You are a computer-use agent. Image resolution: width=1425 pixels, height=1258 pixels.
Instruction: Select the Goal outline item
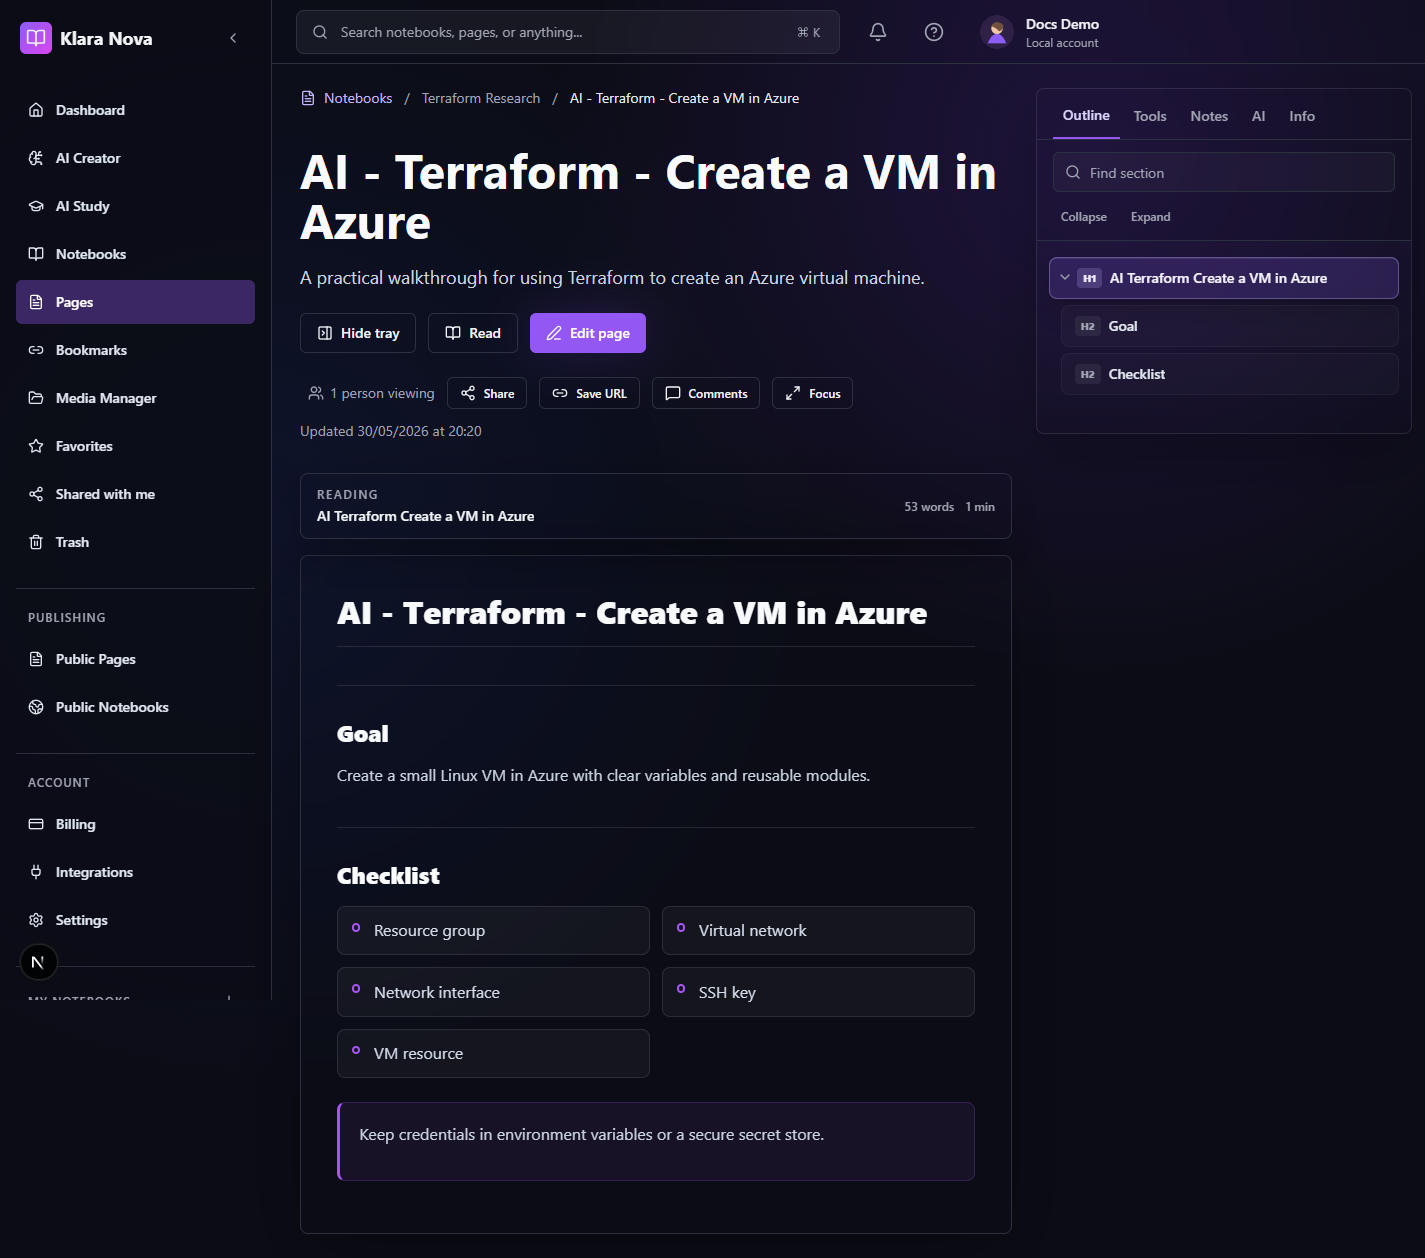(1230, 326)
